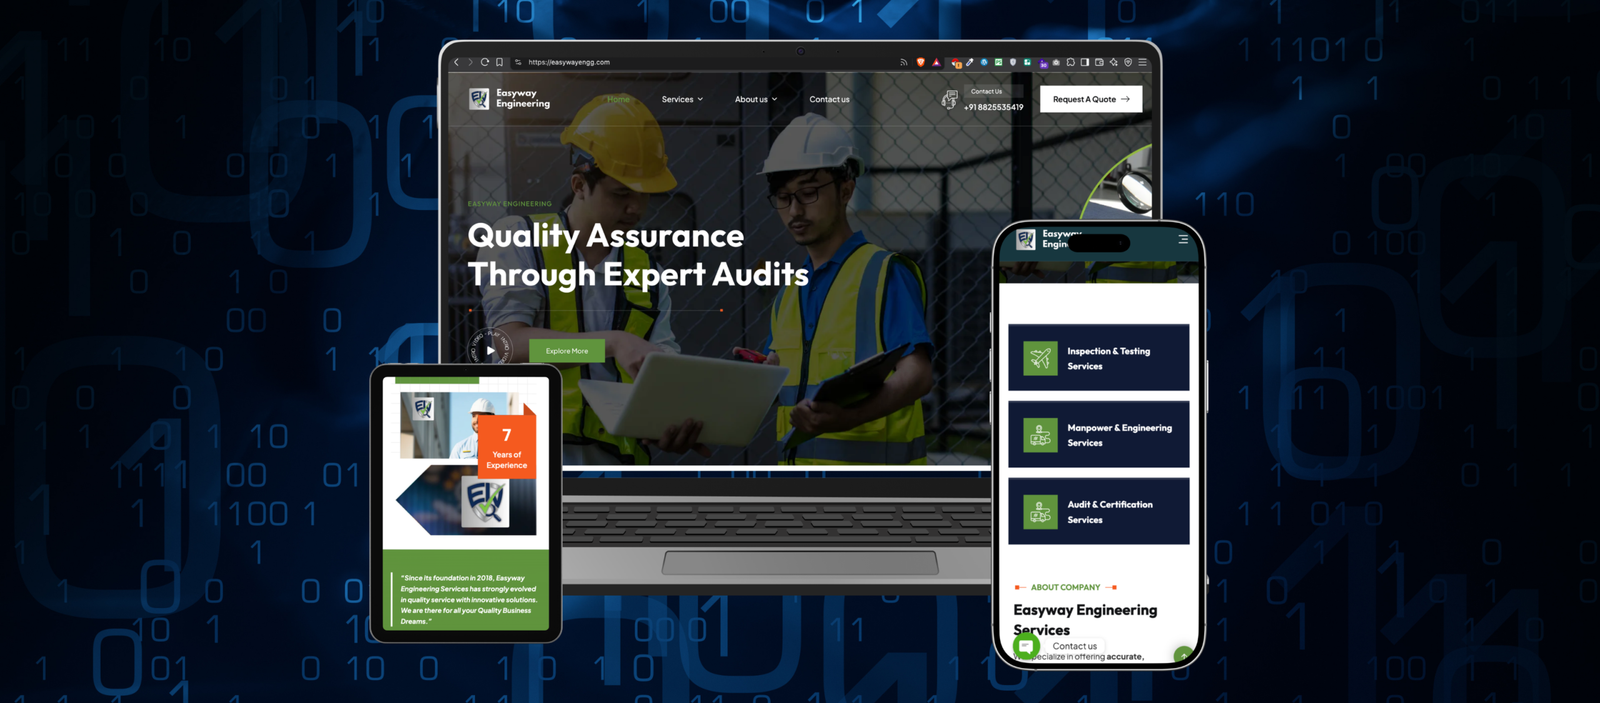Open the green chat bubble on phone
The image size is (1600, 703).
1026,646
